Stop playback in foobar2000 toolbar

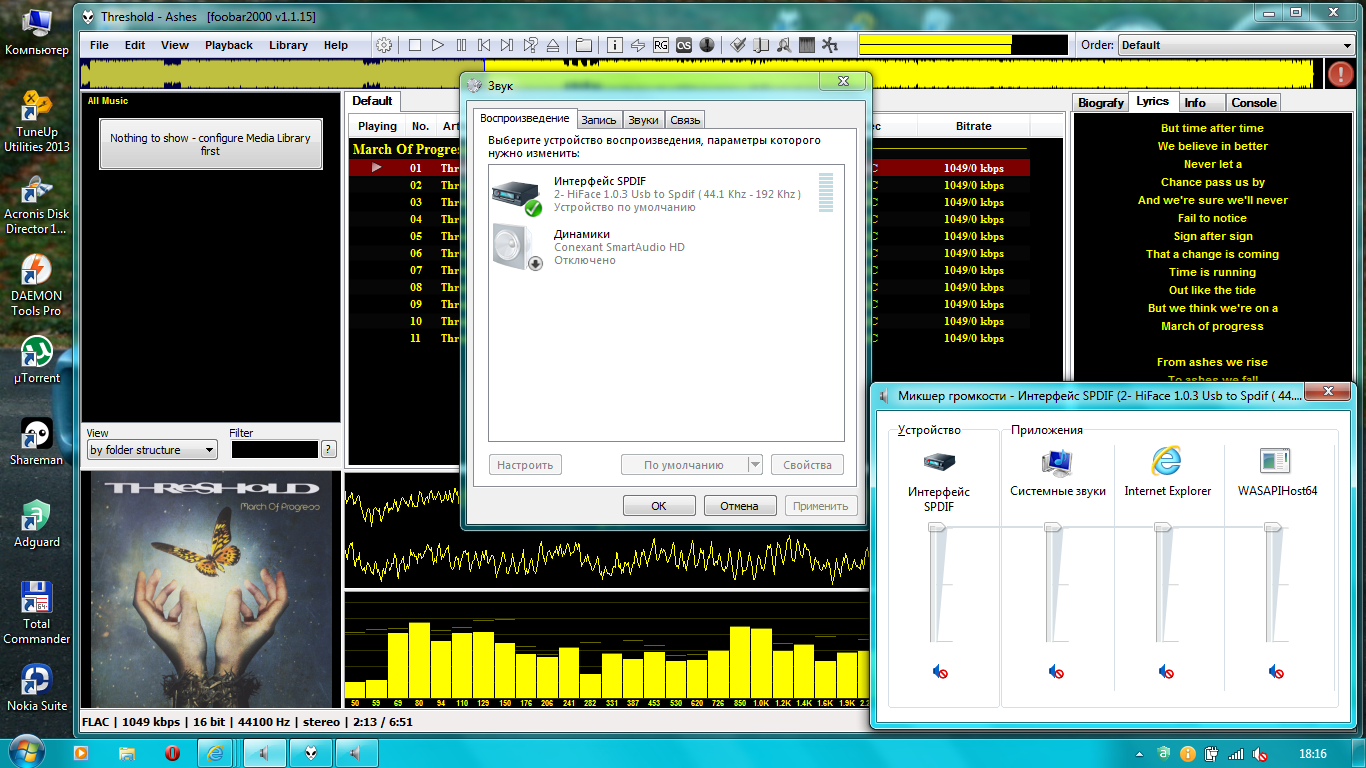[x=415, y=45]
